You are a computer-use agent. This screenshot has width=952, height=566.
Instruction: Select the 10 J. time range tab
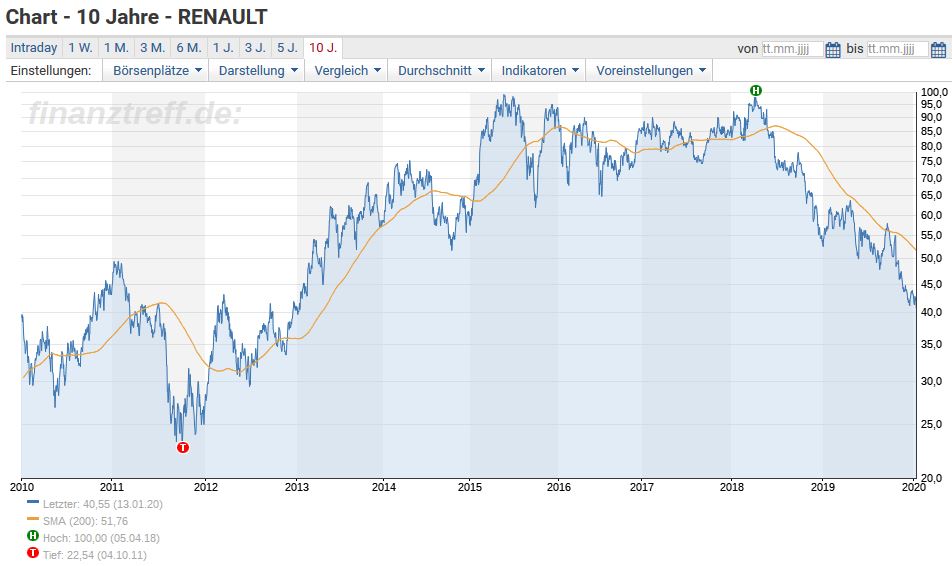click(323, 47)
